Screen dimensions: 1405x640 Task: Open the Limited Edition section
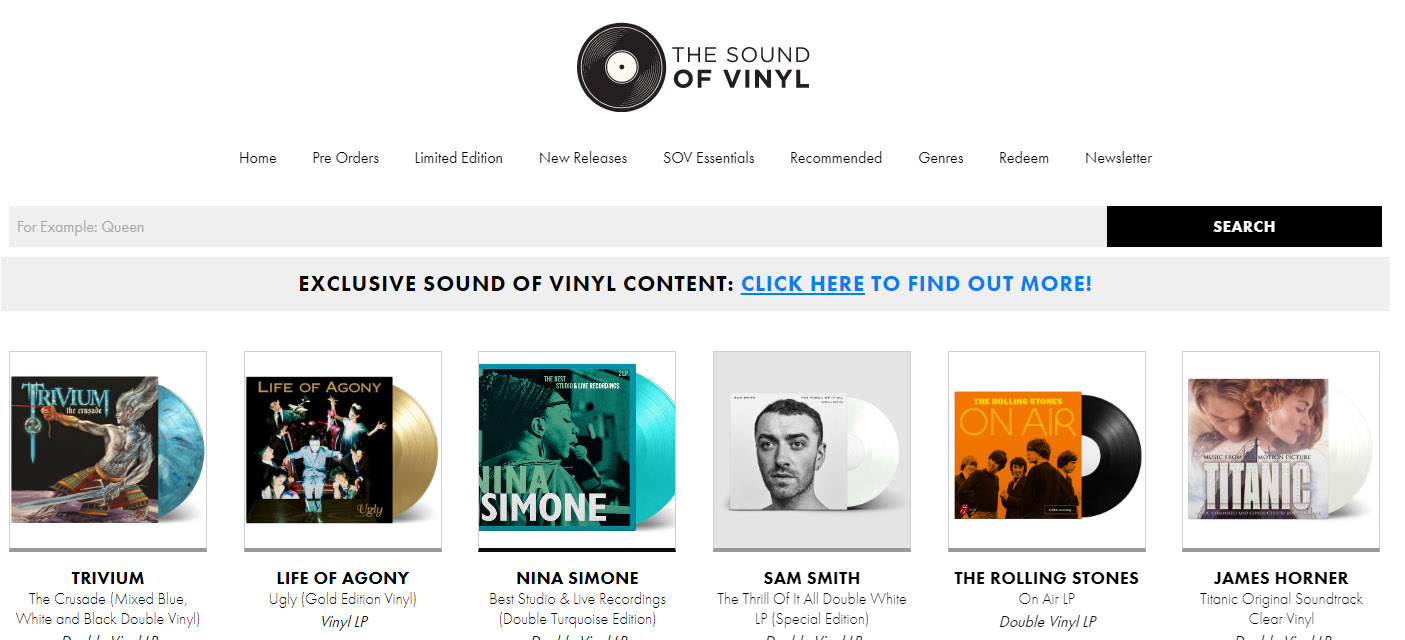click(x=458, y=158)
